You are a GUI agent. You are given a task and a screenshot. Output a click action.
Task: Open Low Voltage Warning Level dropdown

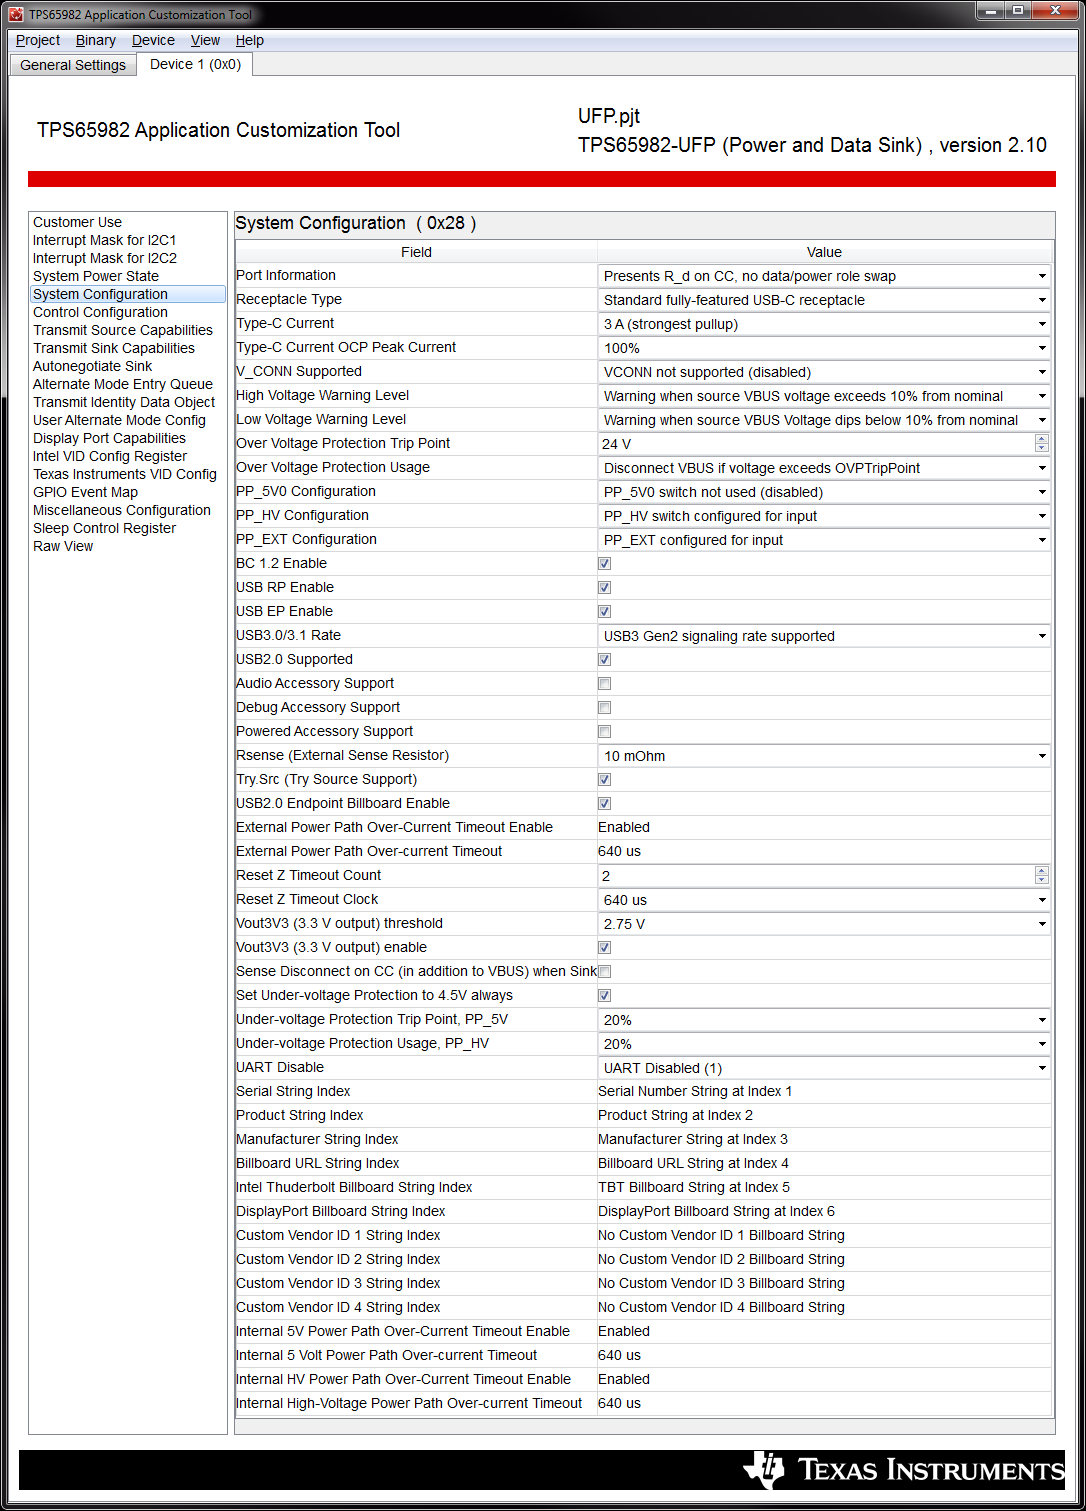824,420
